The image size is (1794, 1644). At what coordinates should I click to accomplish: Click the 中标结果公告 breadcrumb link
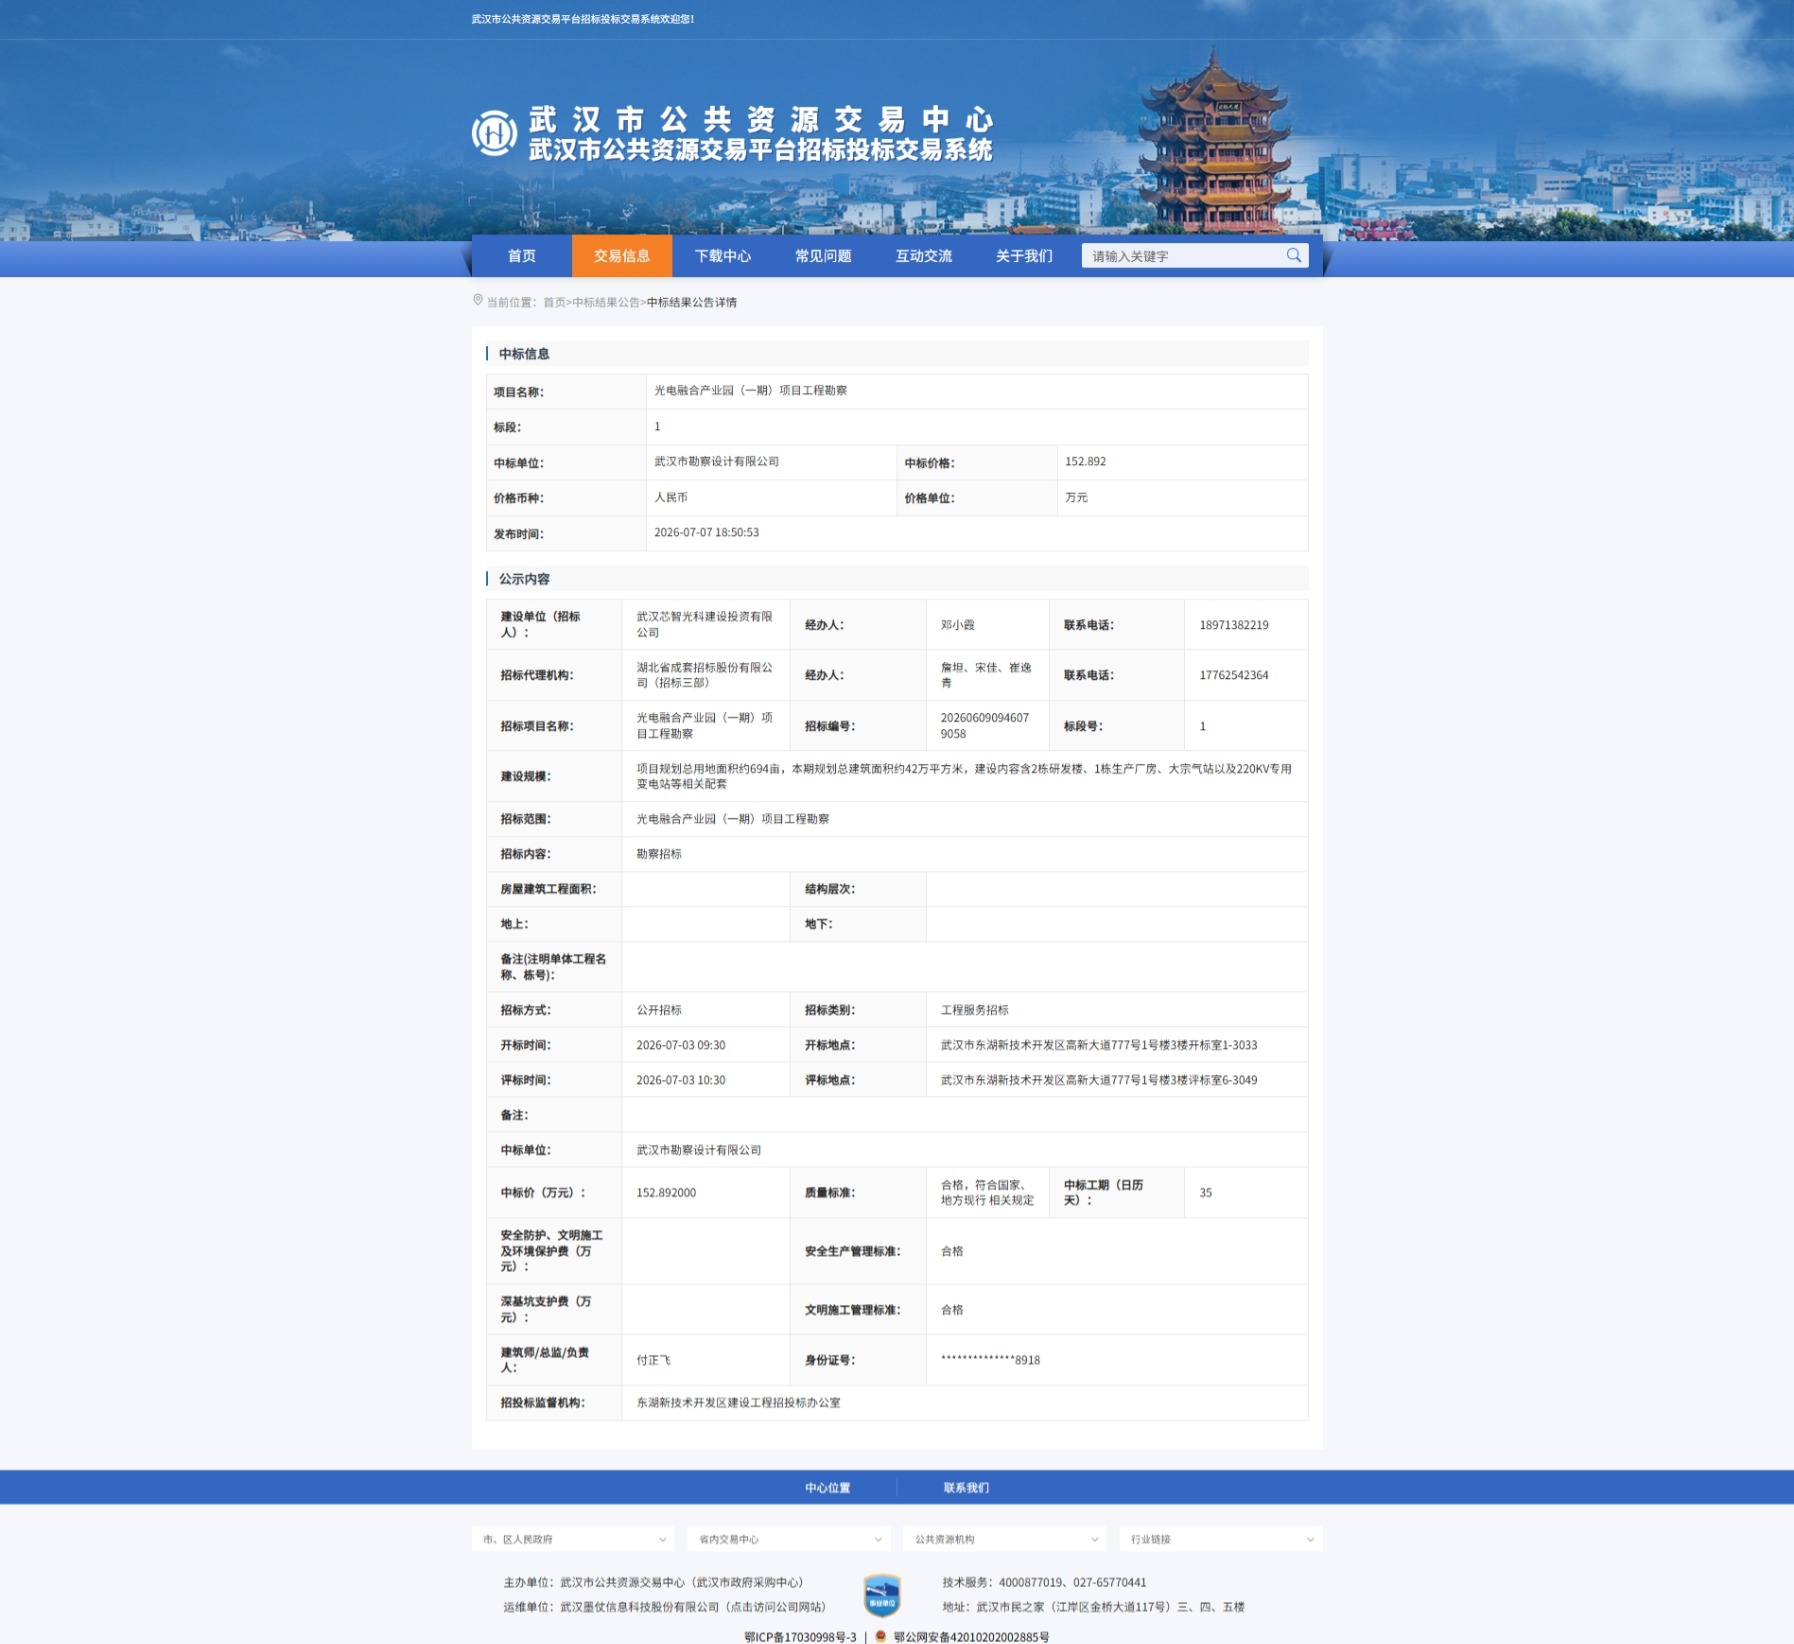[x=606, y=302]
